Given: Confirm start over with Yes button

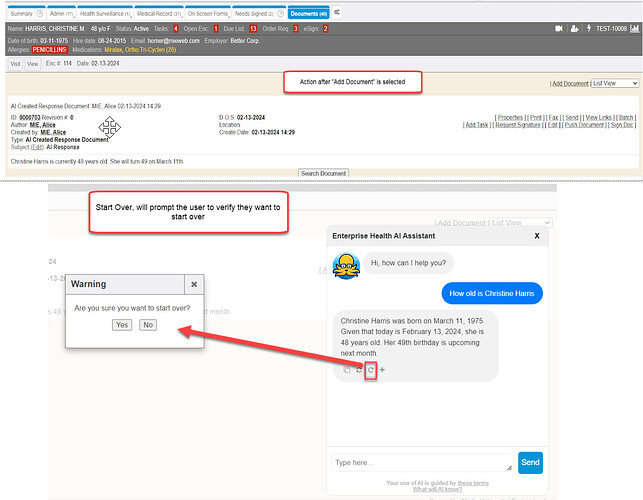Looking at the screenshot, I should (122, 325).
